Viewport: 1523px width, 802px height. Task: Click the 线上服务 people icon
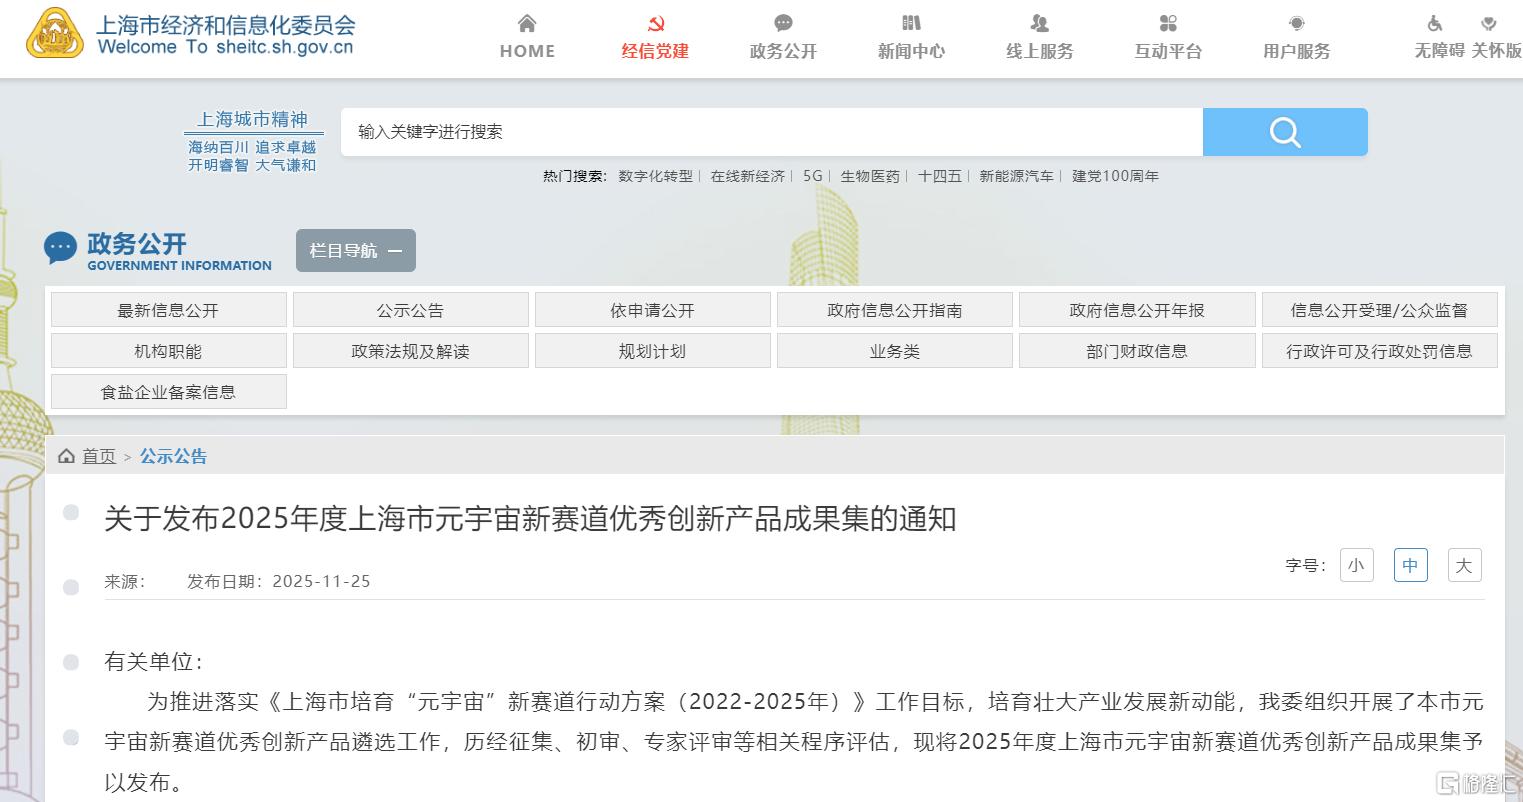point(1039,23)
